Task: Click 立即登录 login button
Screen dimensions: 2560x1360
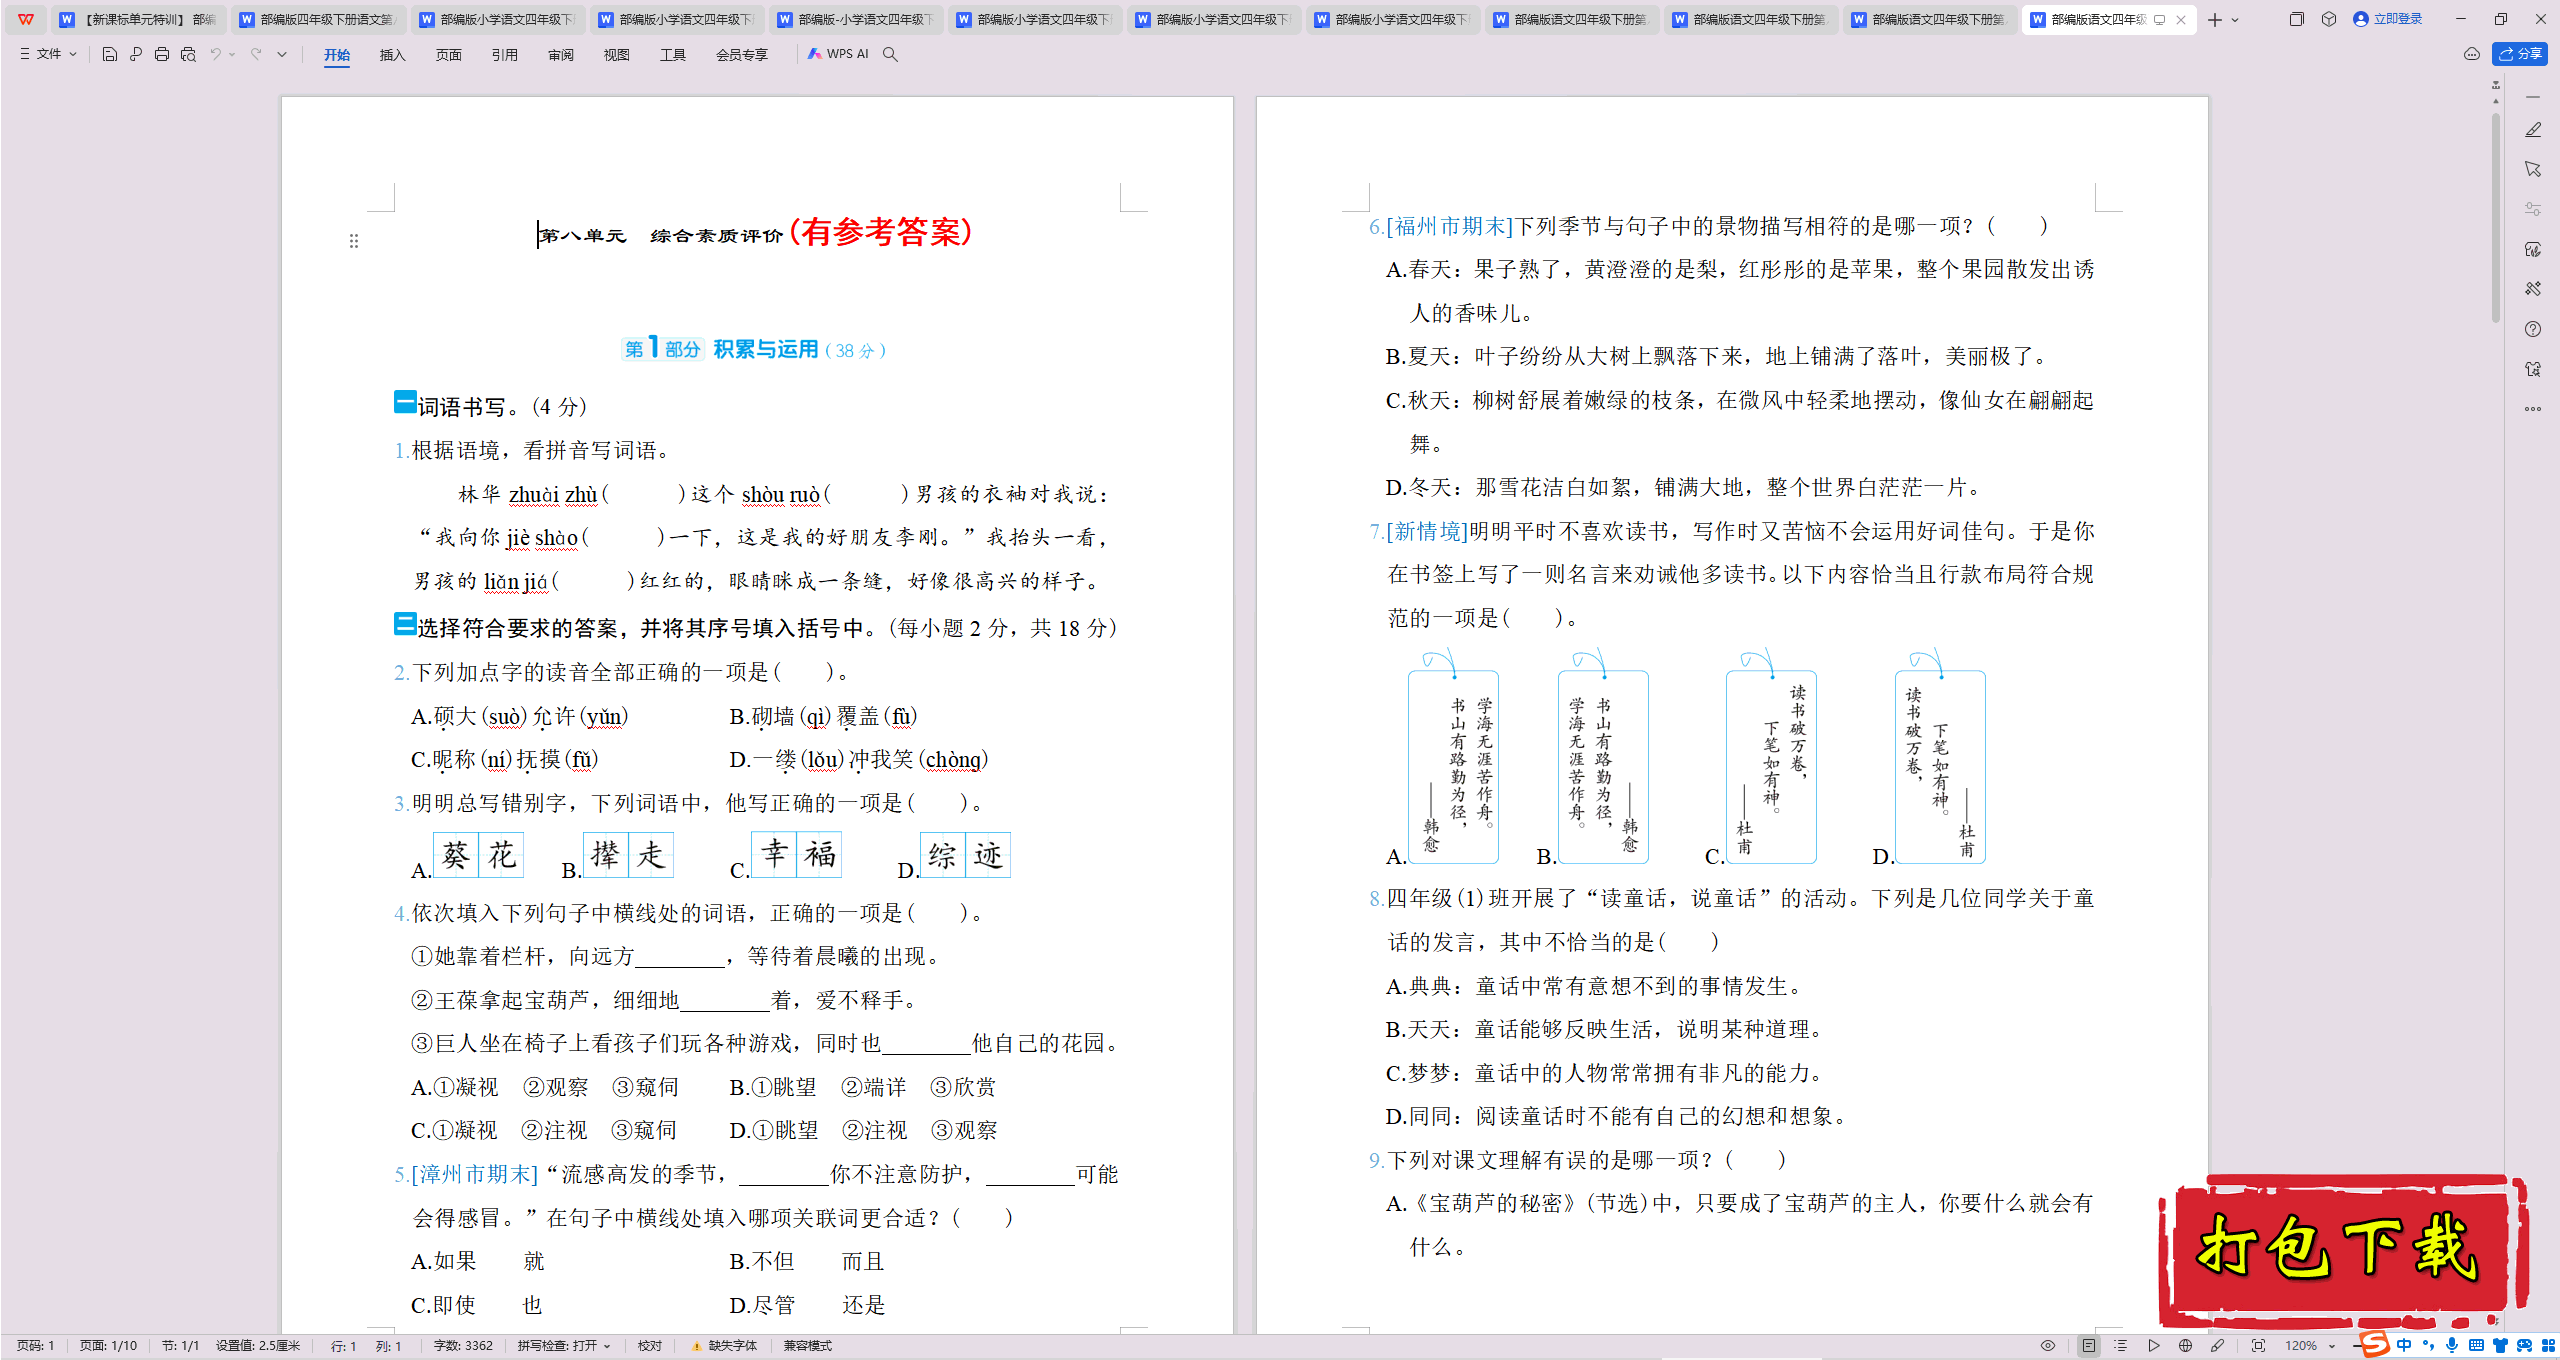Action: coord(2388,19)
